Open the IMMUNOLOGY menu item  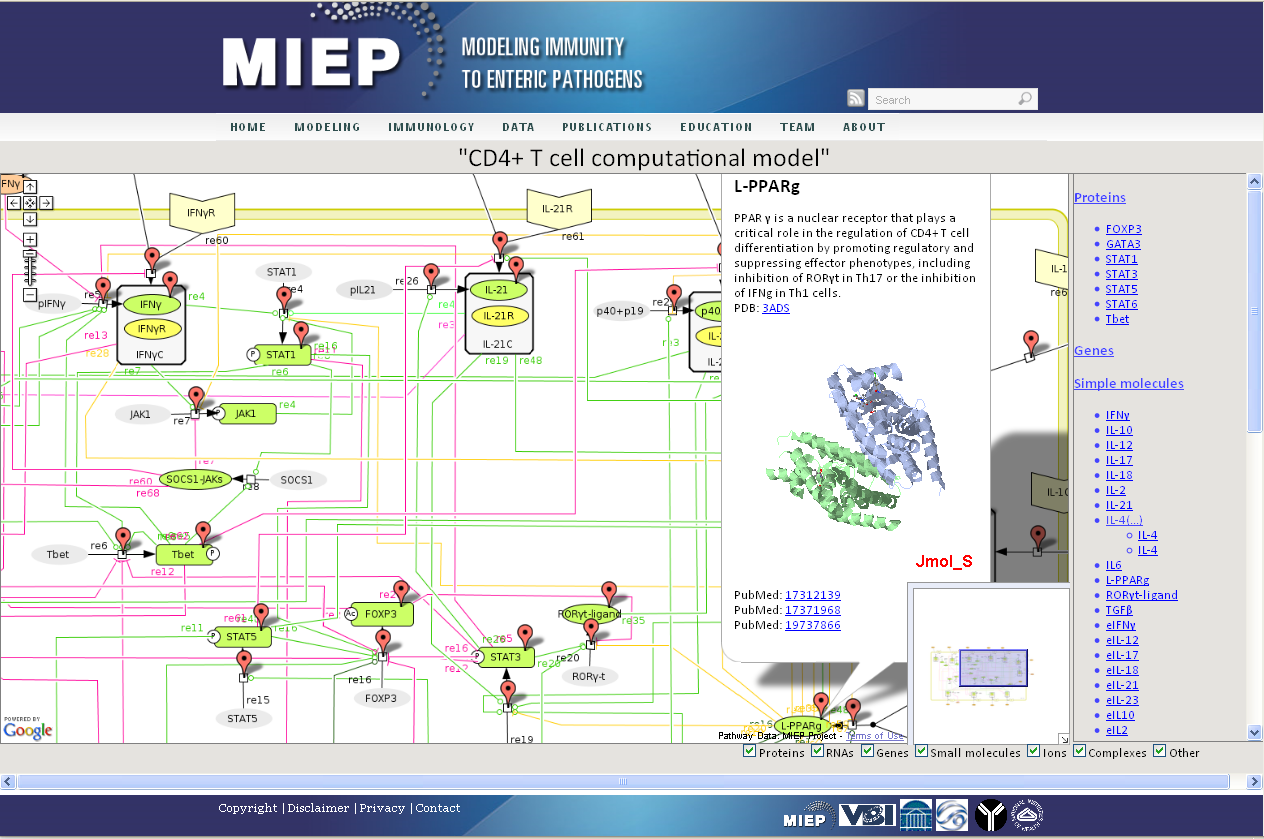click(x=431, y=127)
